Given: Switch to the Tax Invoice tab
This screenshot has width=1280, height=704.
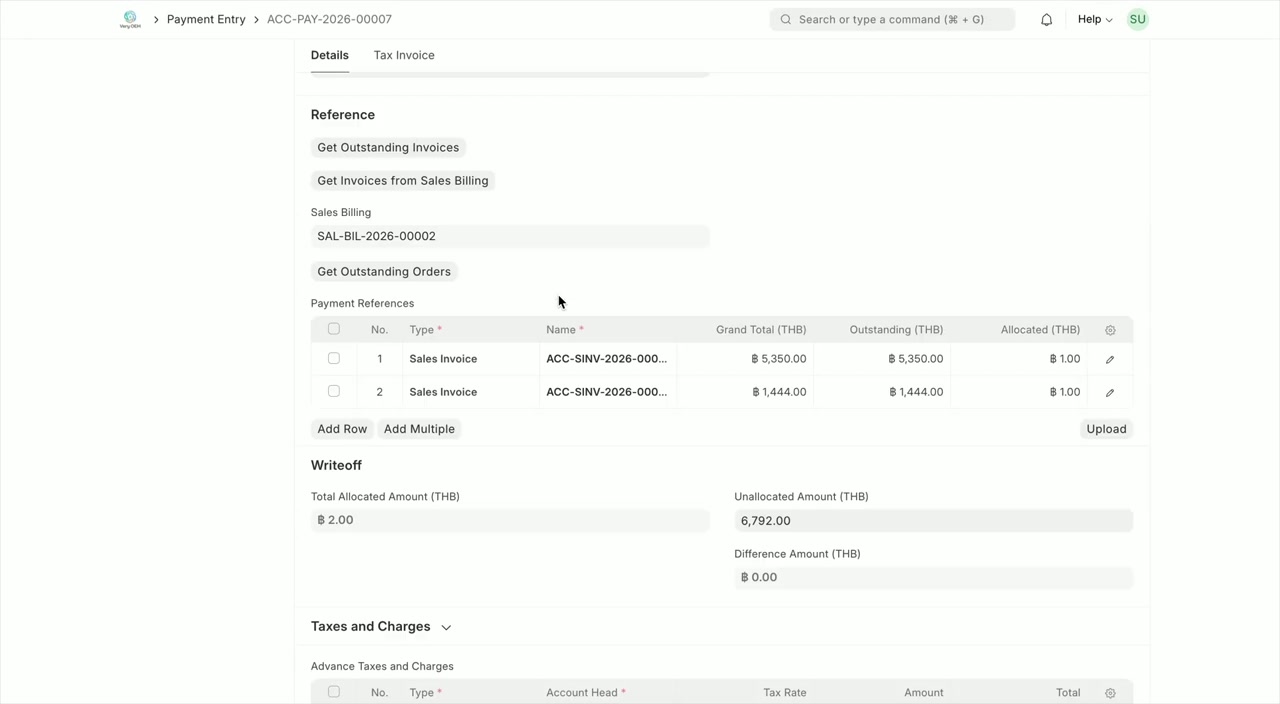Looking at the screenshot, I should click(404, 55).
